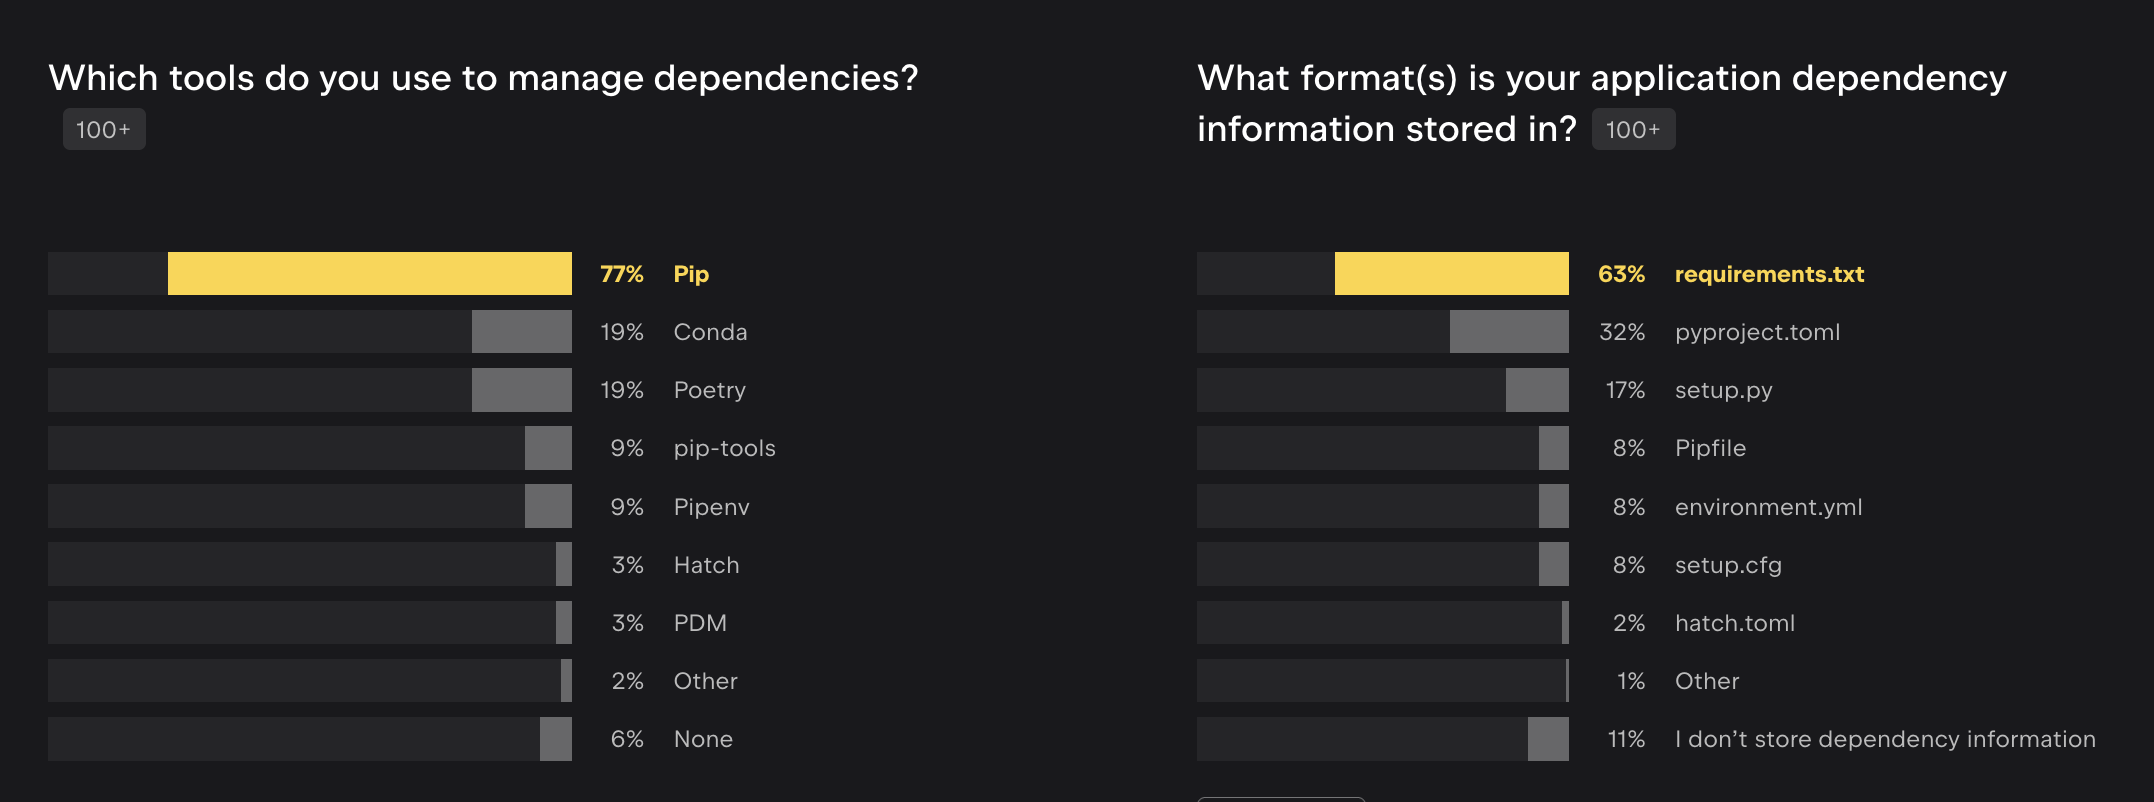Select the Poetry row label
Viewport: 2154px width, 802px height.
click(709, 390)
